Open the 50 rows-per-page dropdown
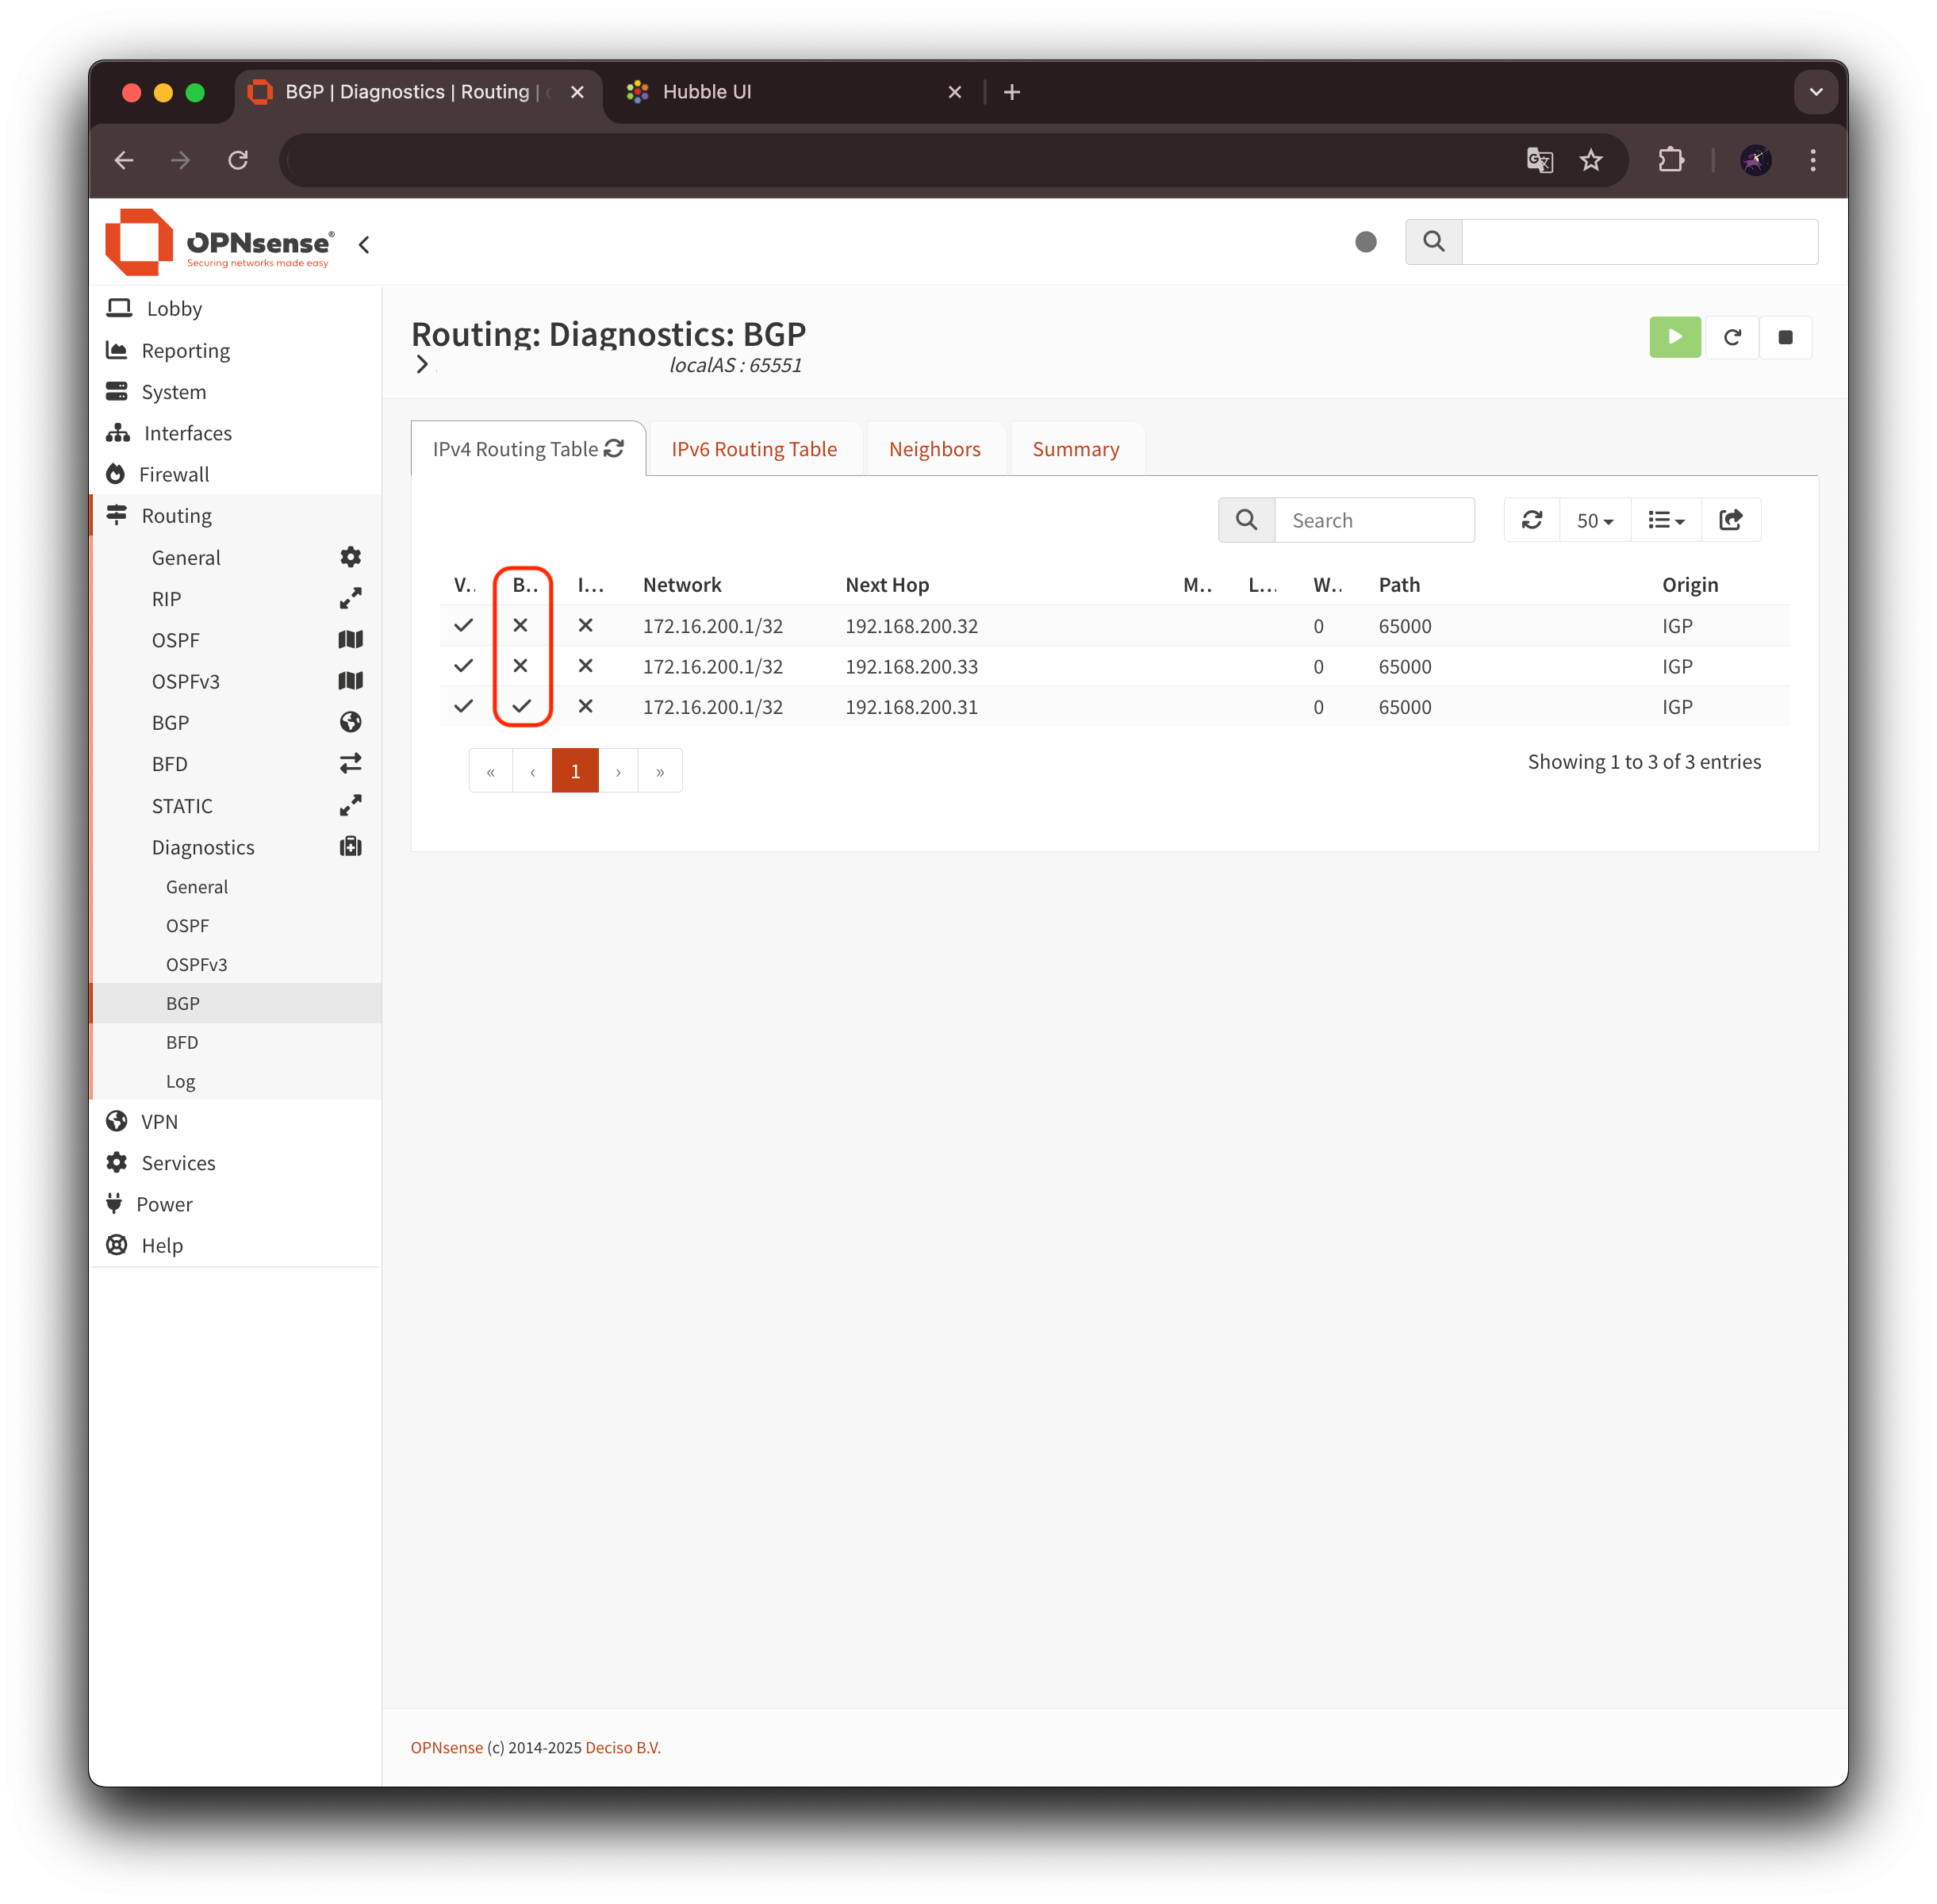The height and width of the screenshot is (1904, 1937). (x=1594, y=520)
